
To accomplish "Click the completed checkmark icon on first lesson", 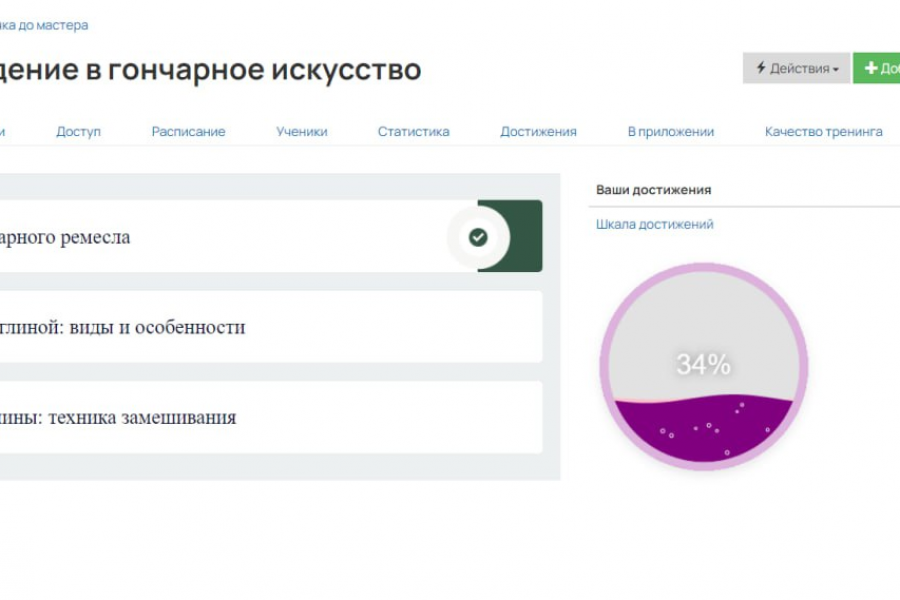I will [x=478, y=237].
